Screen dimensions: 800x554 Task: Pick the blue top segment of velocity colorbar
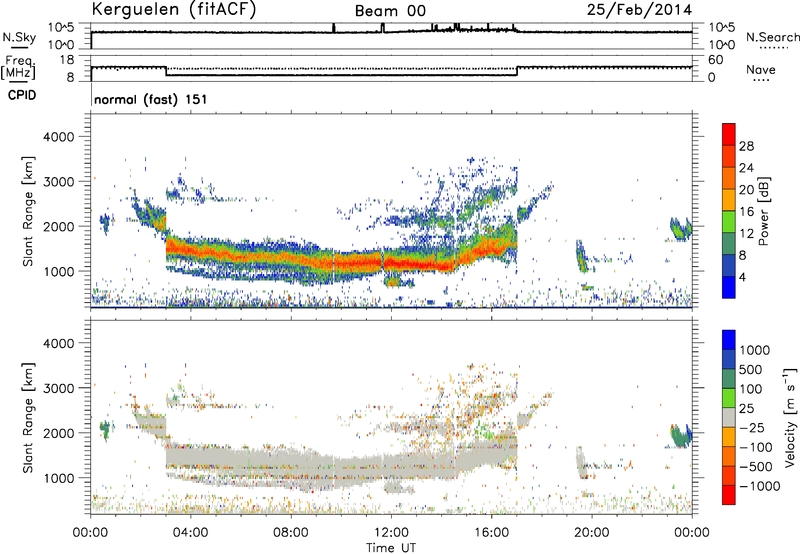[x=729, y=340]
